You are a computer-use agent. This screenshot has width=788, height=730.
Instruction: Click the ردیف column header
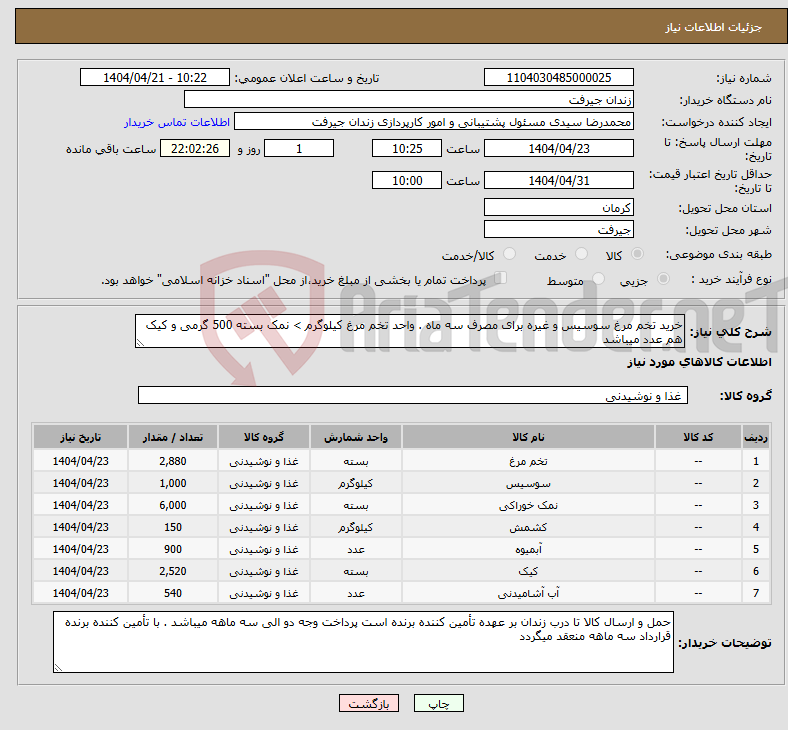coord(755,437)
